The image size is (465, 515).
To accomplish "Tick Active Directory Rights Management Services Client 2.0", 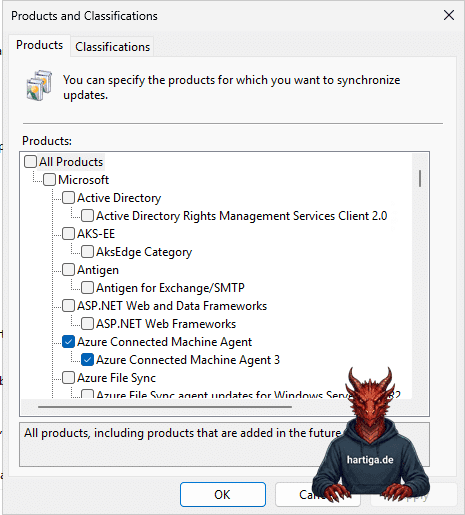I will tap(87, 216).
